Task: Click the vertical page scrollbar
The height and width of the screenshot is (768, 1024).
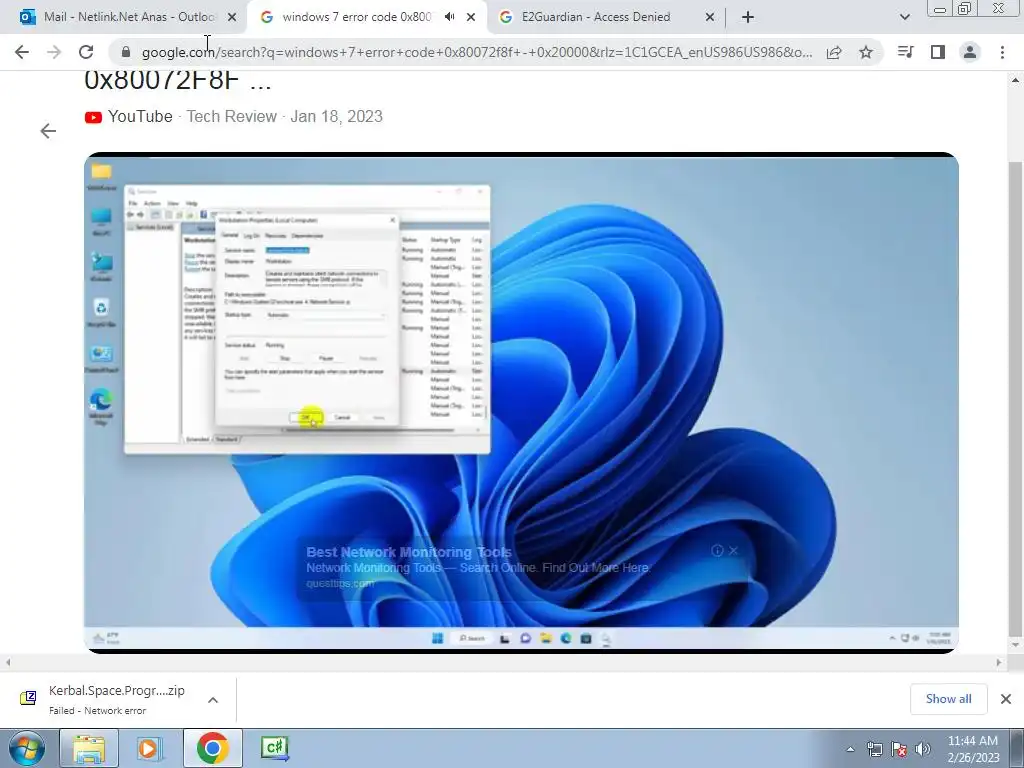Action: point(1015,398)
